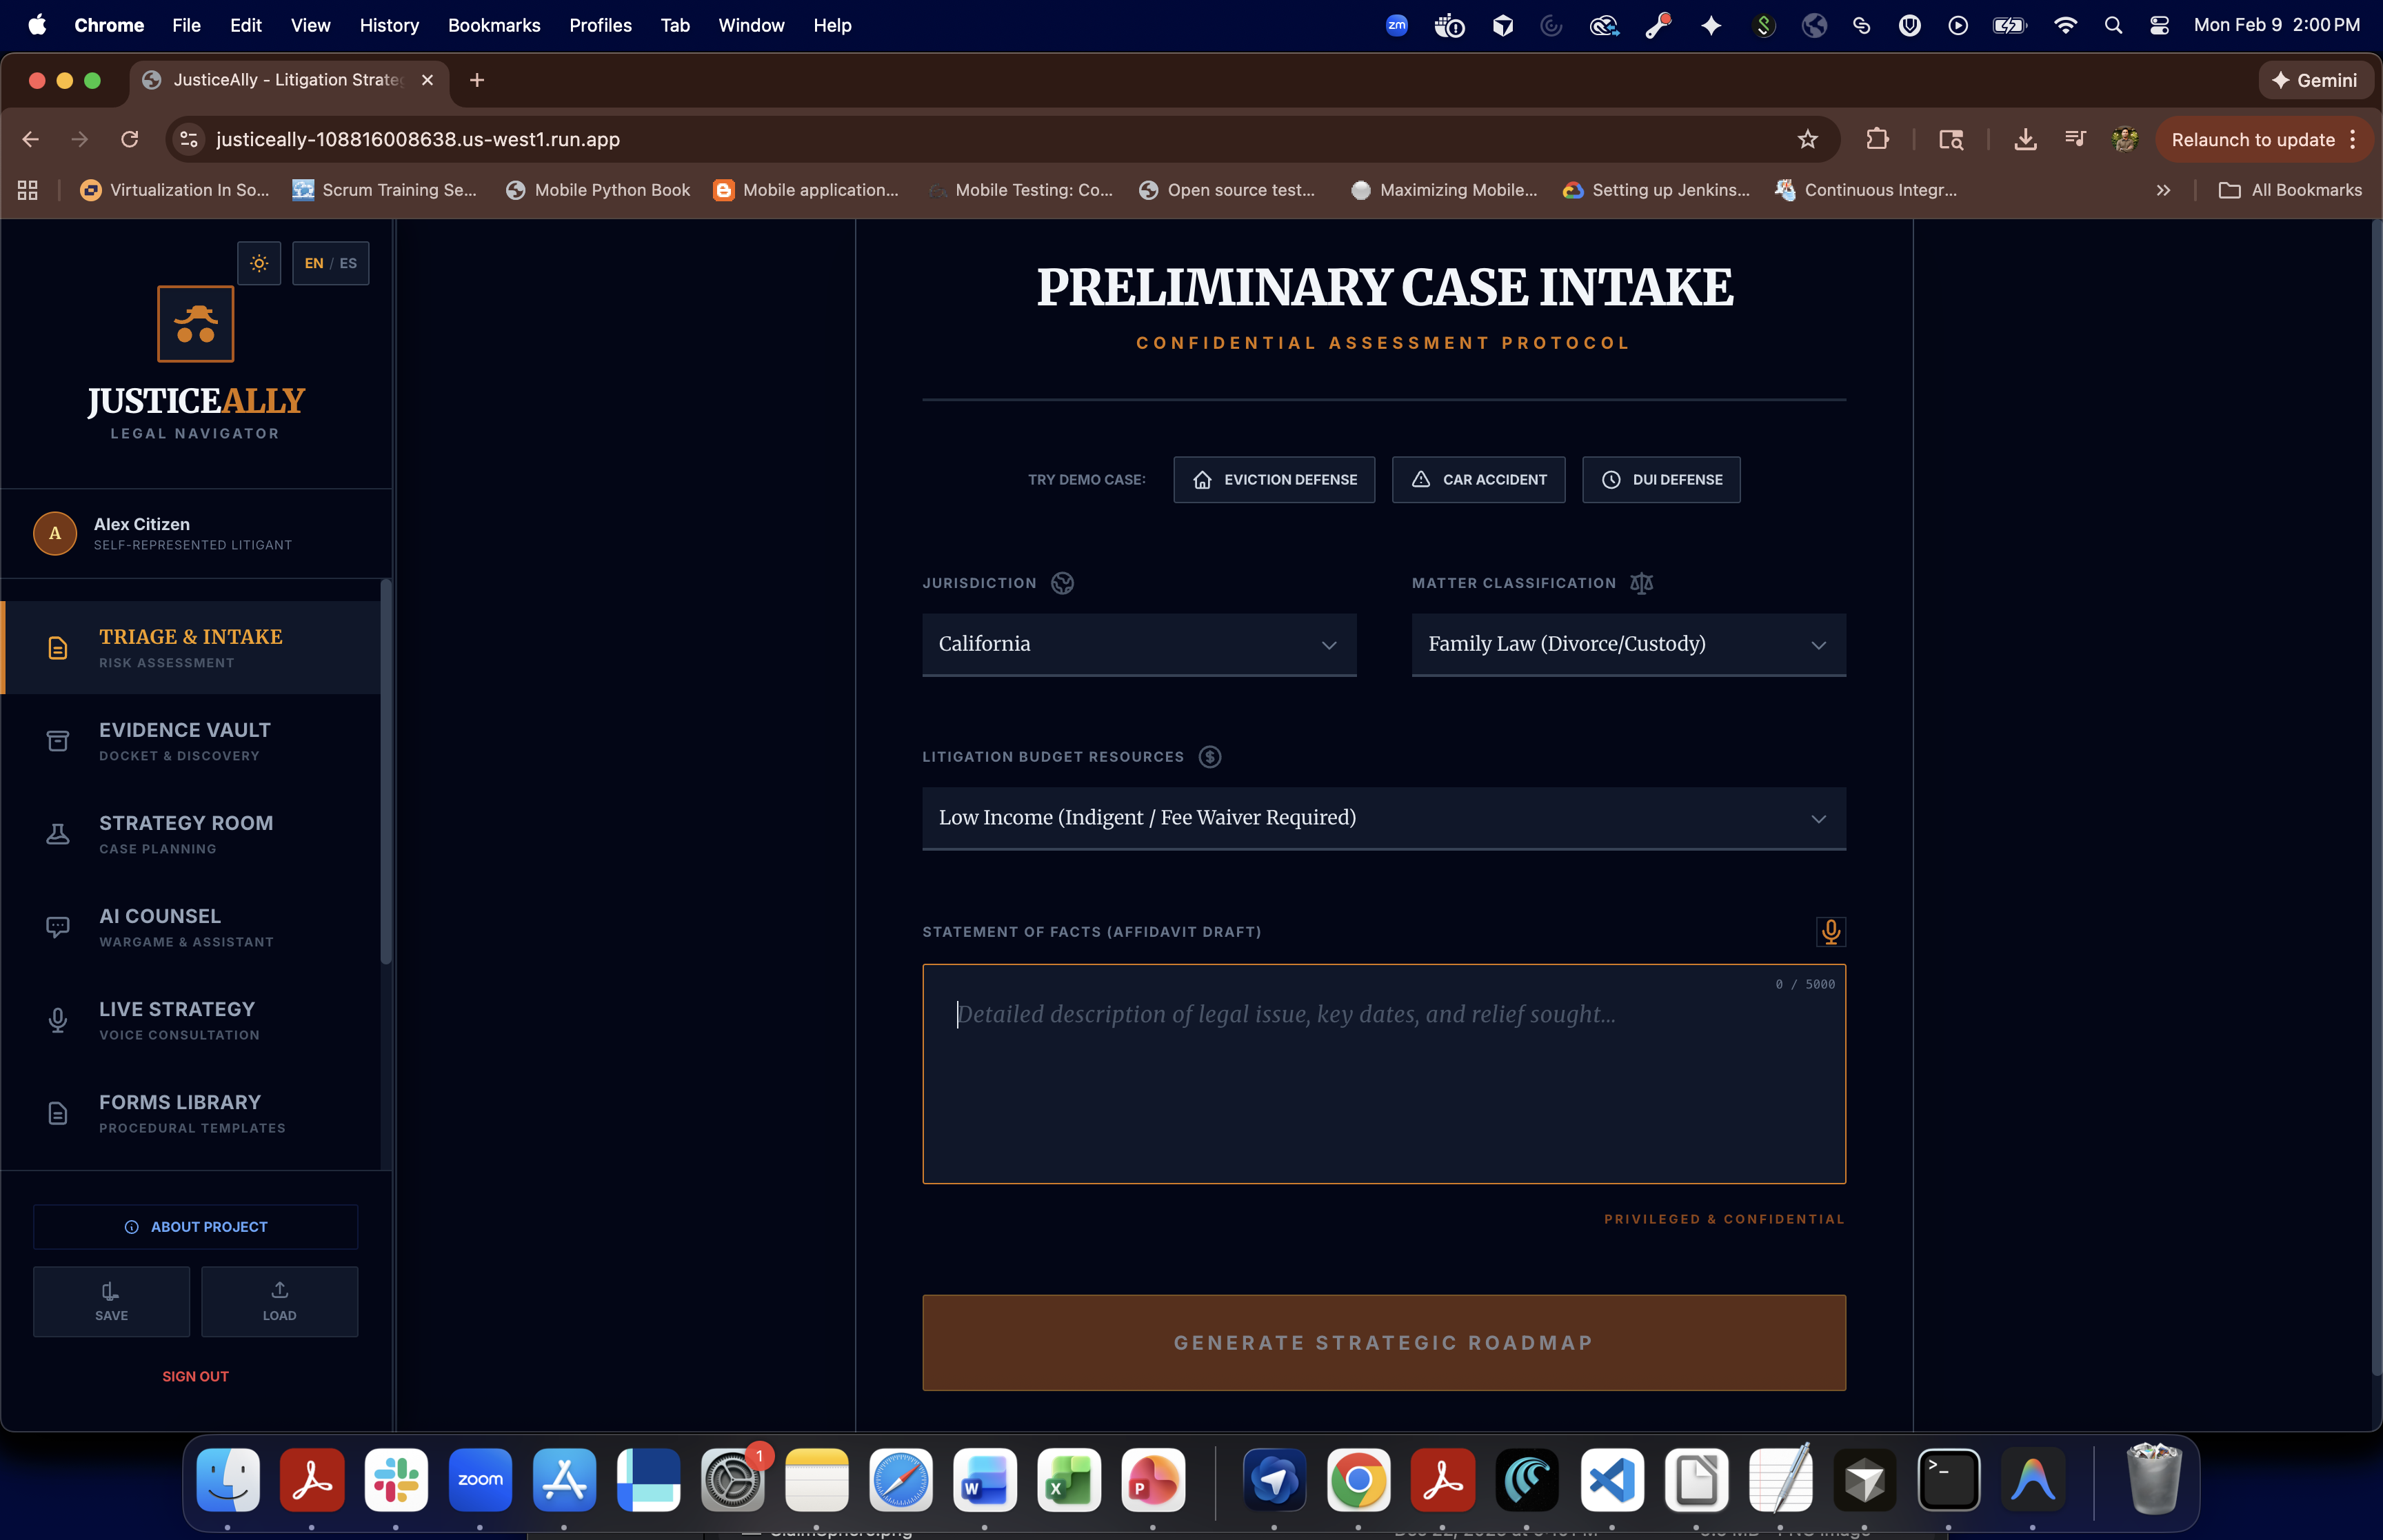Viewport: 2383px width, 1540px height.
Task: Open the Jurisdiction California dropdown
Action: pyautogui.click(x=1138, y=644)
